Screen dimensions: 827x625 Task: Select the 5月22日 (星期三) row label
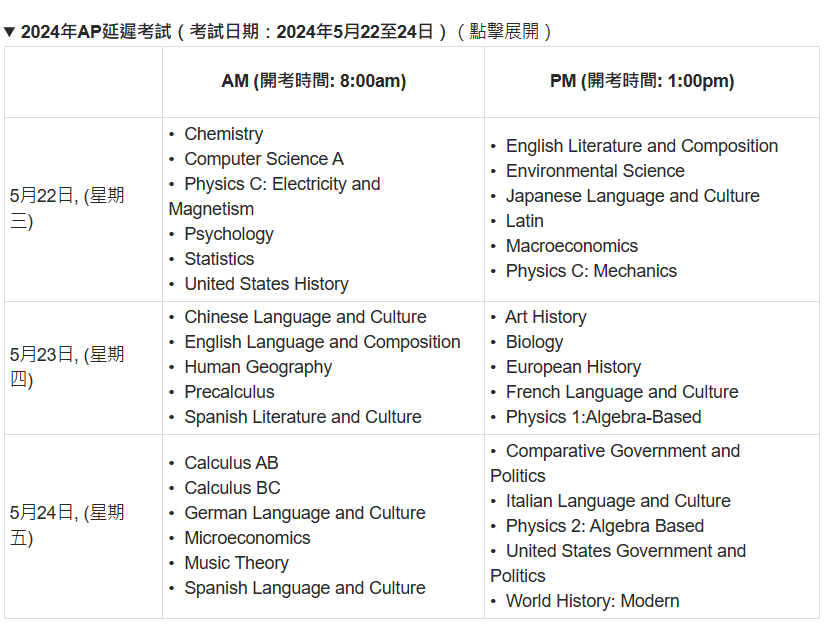pos(67,208)
